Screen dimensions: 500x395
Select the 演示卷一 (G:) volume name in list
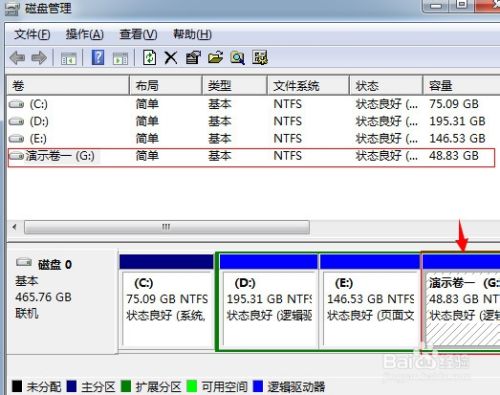[x=60, y=156]
